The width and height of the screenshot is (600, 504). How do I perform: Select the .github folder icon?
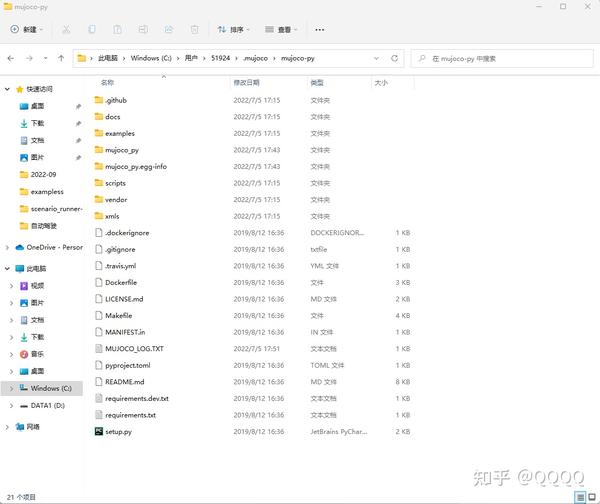click(x=99, y=100)
